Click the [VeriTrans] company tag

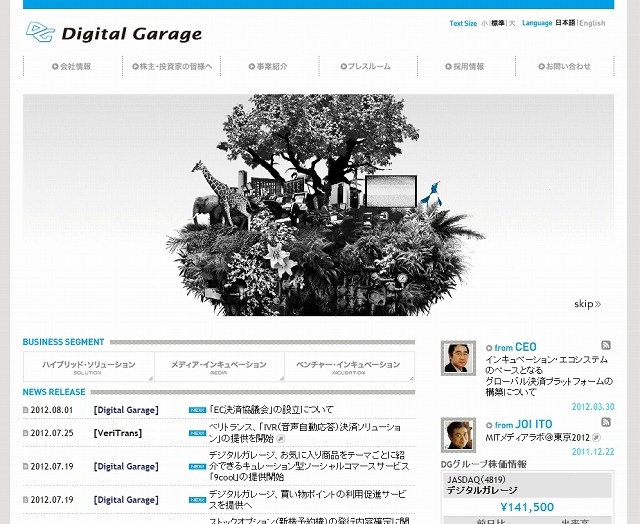click(x=118, y=433)
